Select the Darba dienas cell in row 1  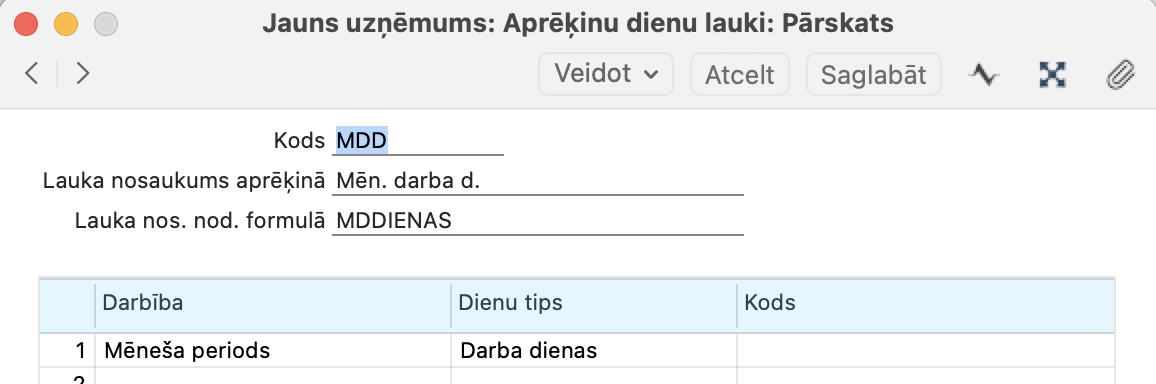pos(594,350)
